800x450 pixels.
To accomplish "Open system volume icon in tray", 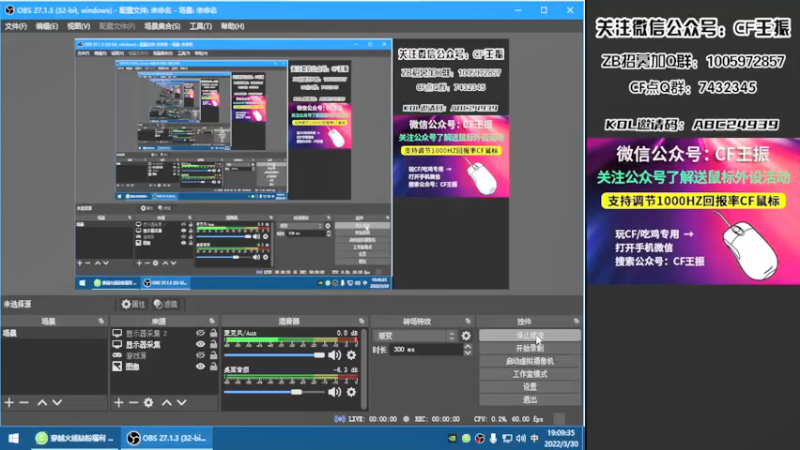I will pos(520,438).
